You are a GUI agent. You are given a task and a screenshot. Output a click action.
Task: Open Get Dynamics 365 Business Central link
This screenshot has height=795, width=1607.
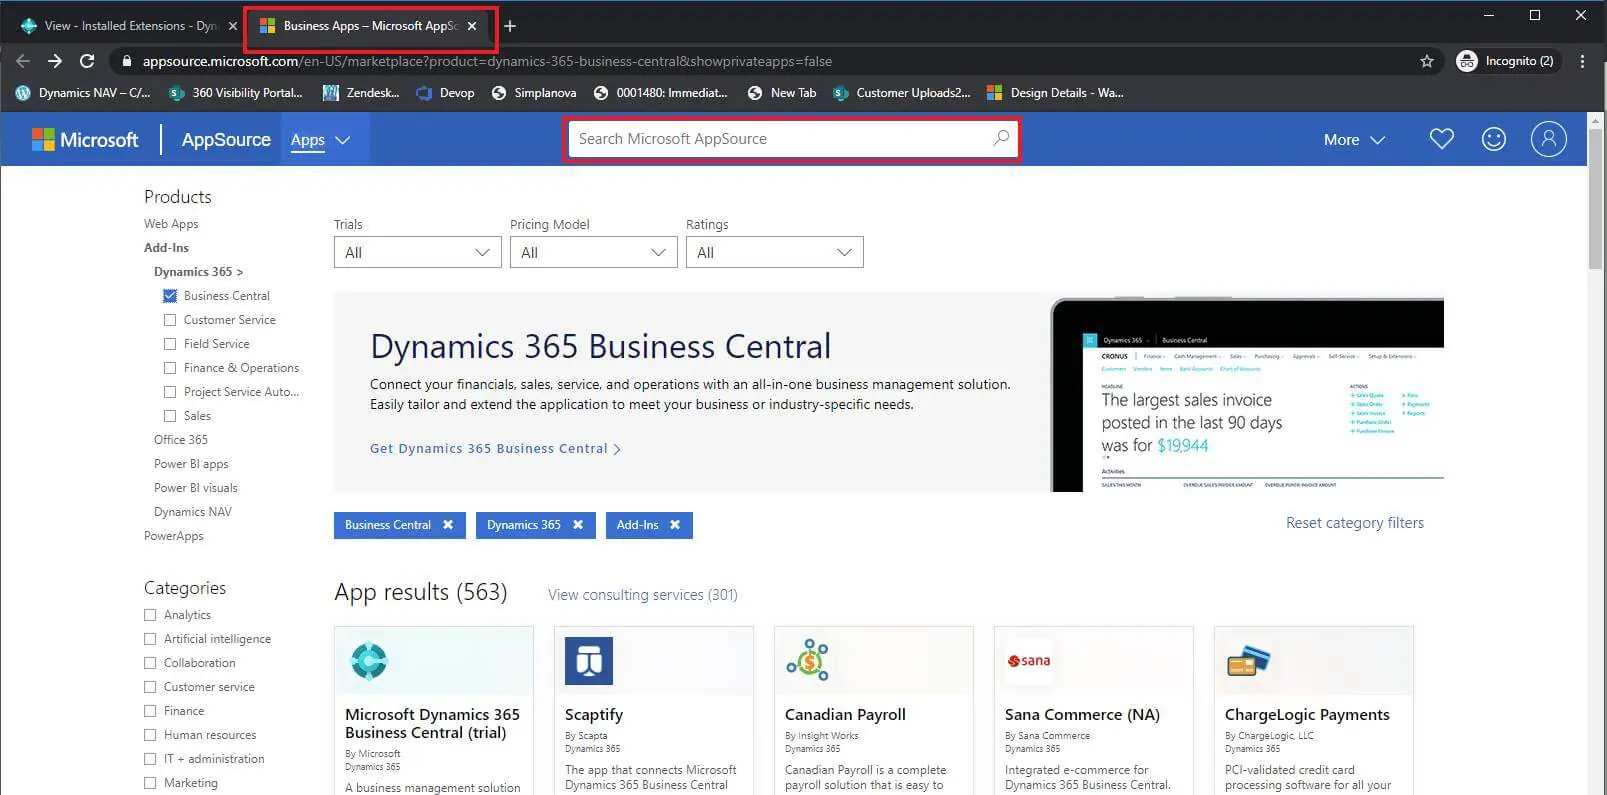tap(495, 449)
